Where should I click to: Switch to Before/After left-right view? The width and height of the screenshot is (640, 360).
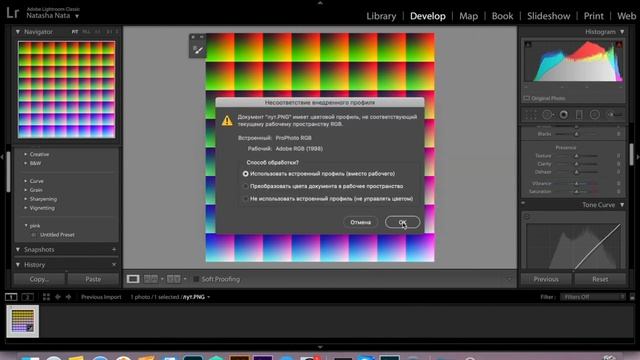click(x=151, y=279)
